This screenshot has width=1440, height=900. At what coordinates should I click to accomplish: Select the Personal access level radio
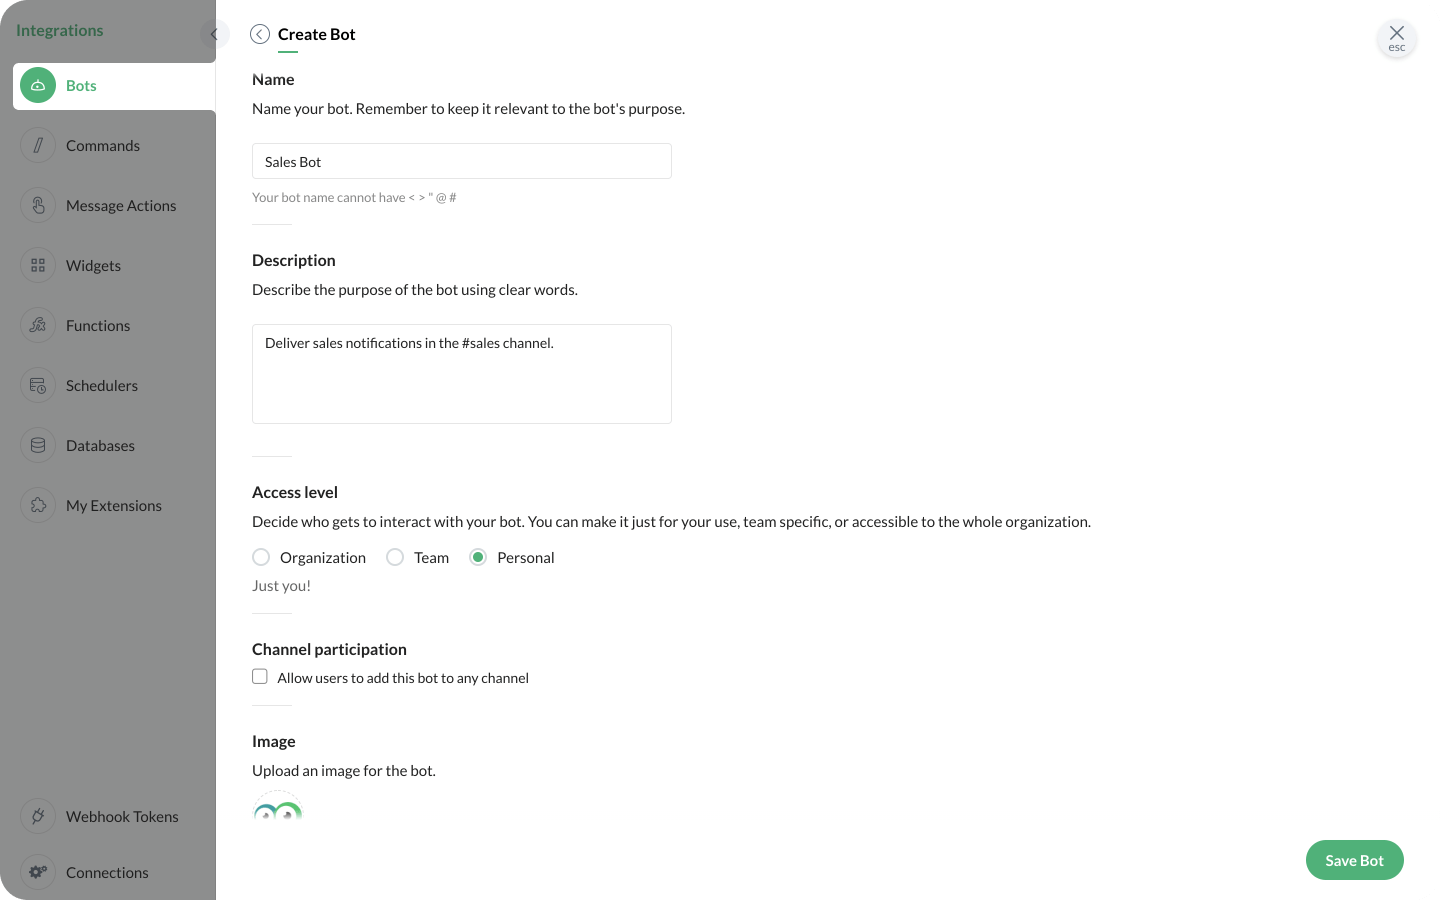[478, 557]
